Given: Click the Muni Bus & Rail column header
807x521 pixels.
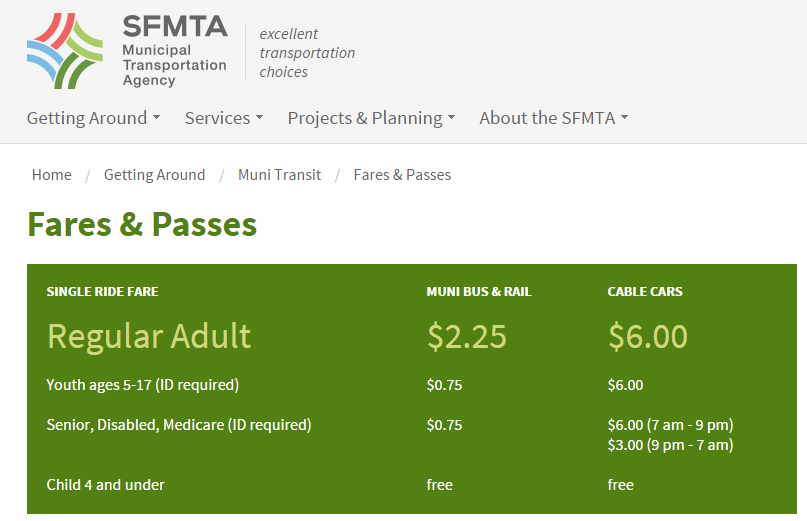Looking at the screenshot, I should (479, 292).
